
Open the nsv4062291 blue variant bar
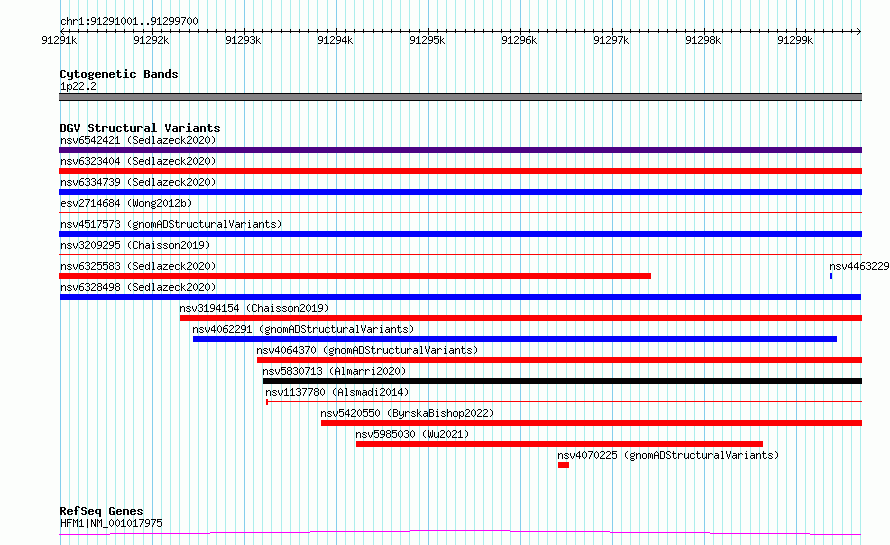click(x=515, y=339)
